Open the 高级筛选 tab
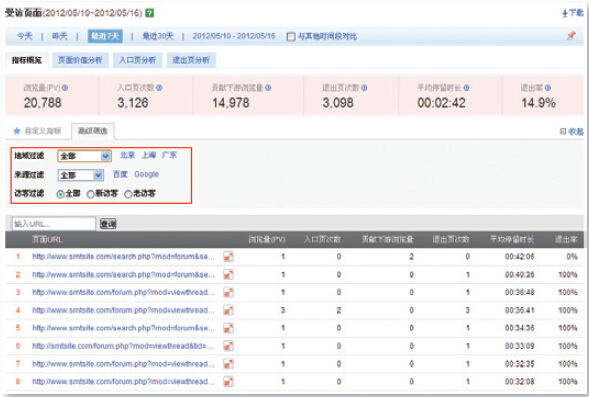589x397 pixels. tap(92, 131)
